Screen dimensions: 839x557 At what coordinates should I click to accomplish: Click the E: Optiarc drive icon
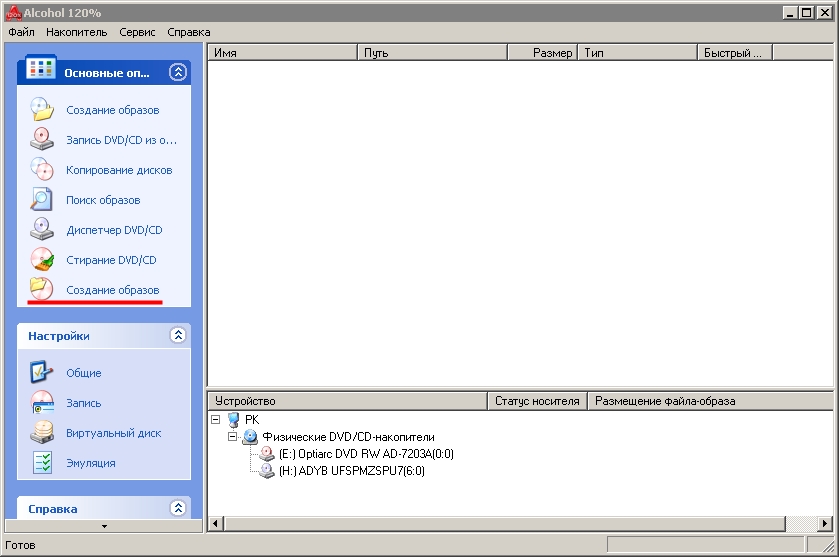(x=266, y=454)
